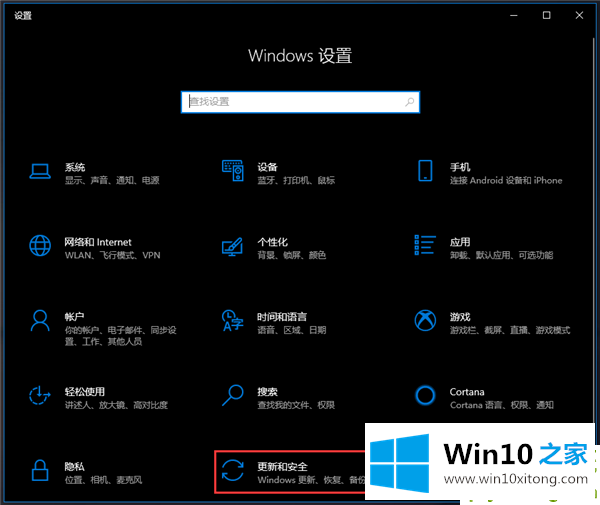This screenshot has height=505, width=600.
Task: Click the search magnifier in 查找设置 box
Action: pos(410,102)
